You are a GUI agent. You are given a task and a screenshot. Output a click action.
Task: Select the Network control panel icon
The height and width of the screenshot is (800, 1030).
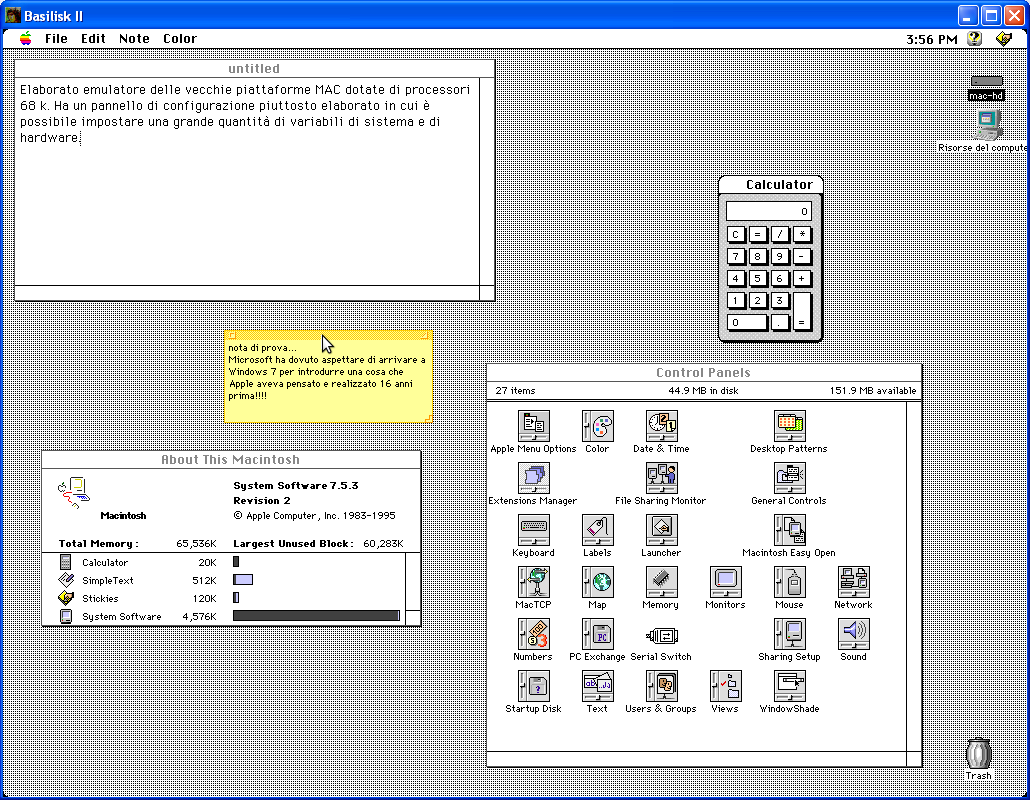coord(853,581)
